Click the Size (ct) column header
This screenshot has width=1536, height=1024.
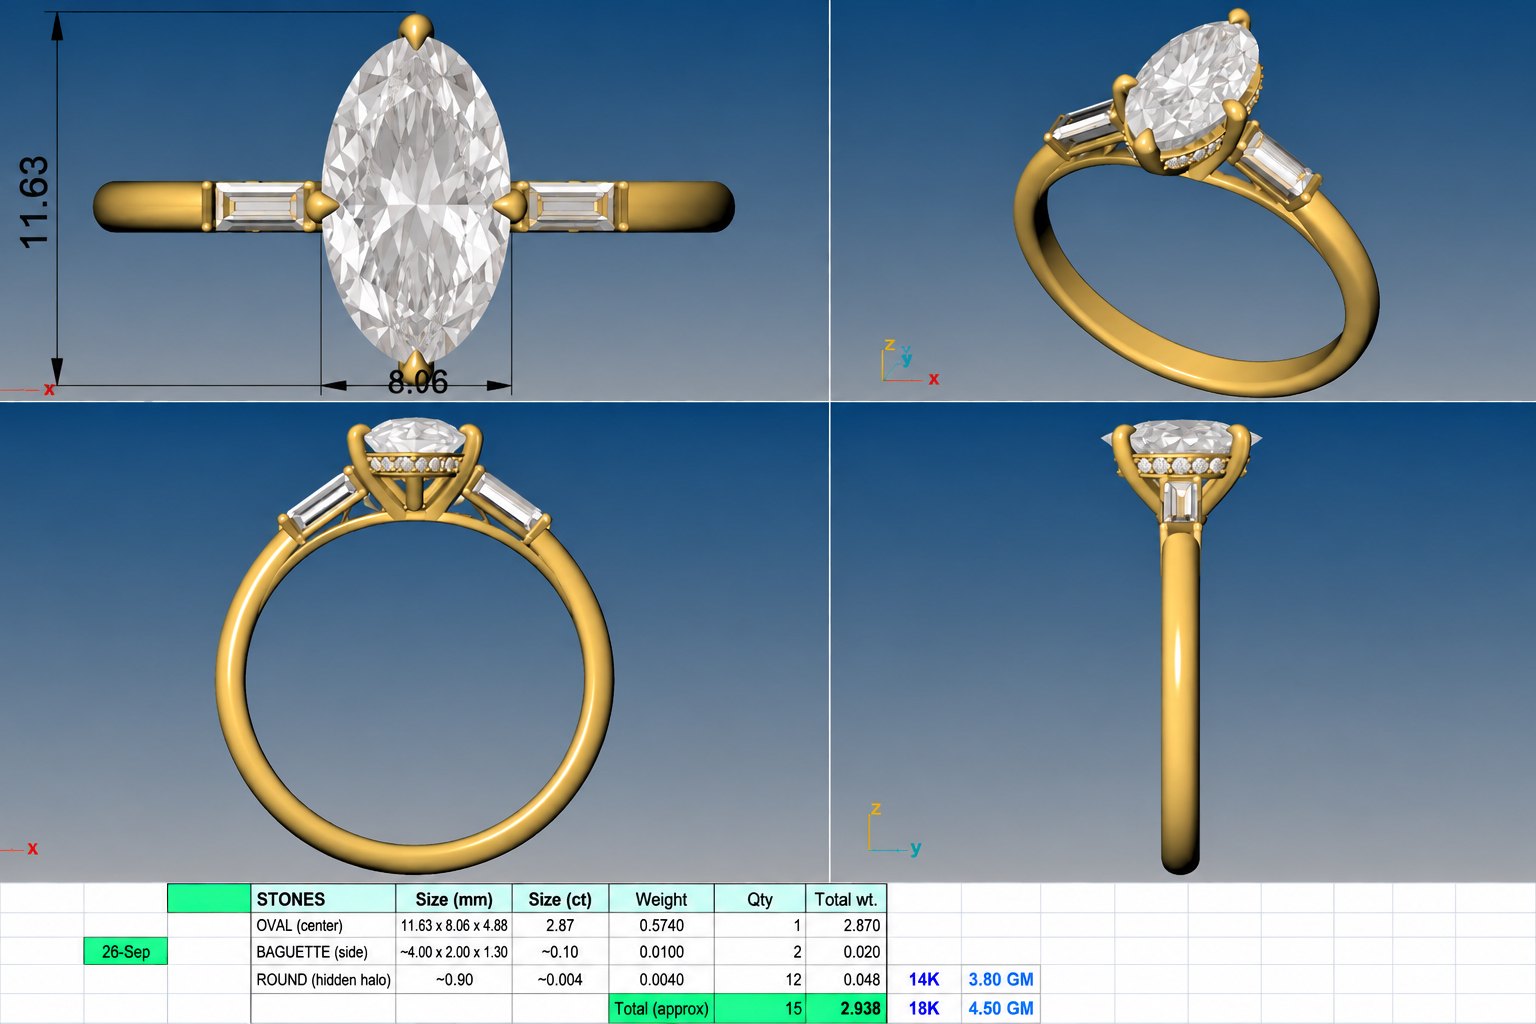point(560,899)
